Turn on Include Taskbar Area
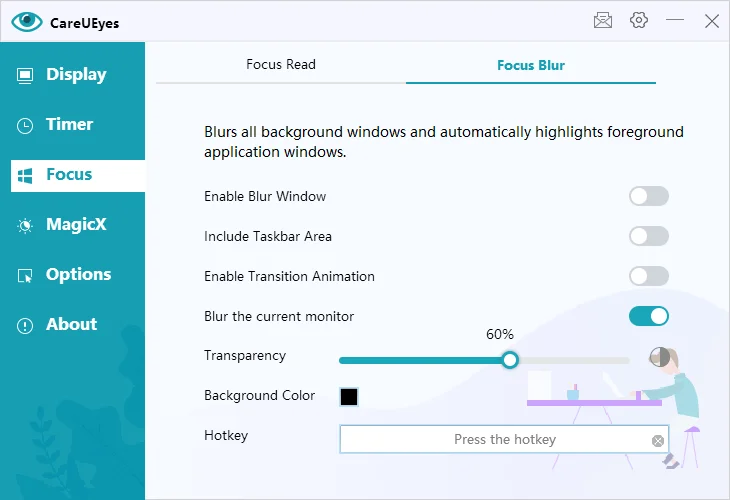Screen dimensions: 730x500 (648, 236)
